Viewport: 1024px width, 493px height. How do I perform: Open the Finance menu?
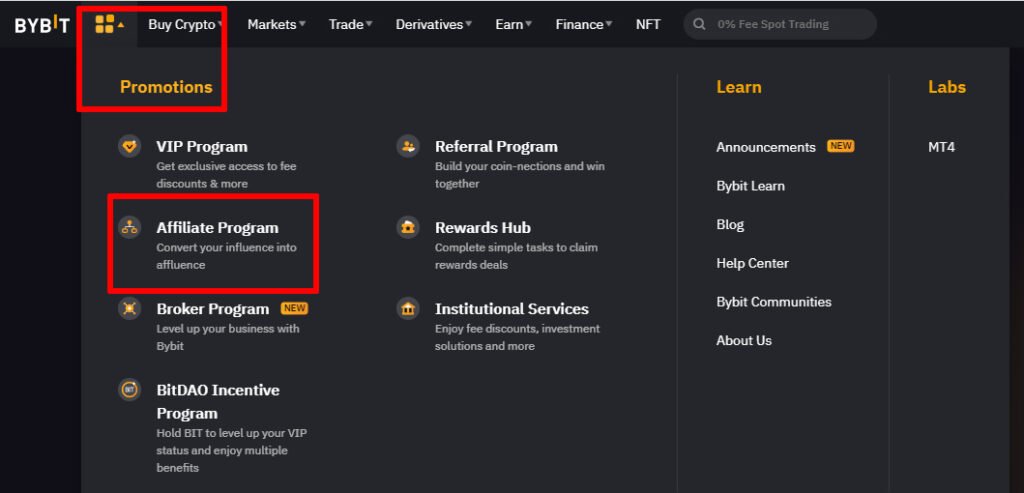pyautogui.click(x=584, y=24)
